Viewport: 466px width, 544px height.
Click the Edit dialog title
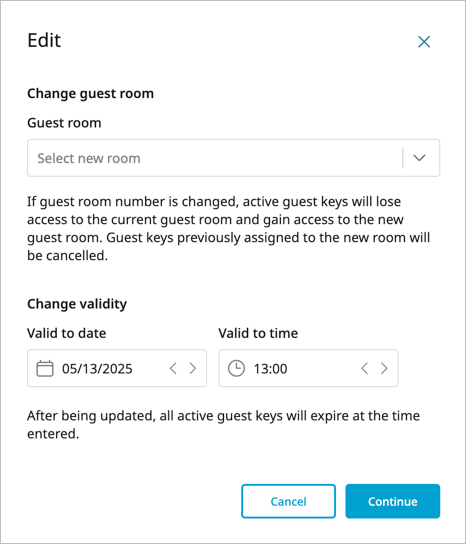point(44,40)
